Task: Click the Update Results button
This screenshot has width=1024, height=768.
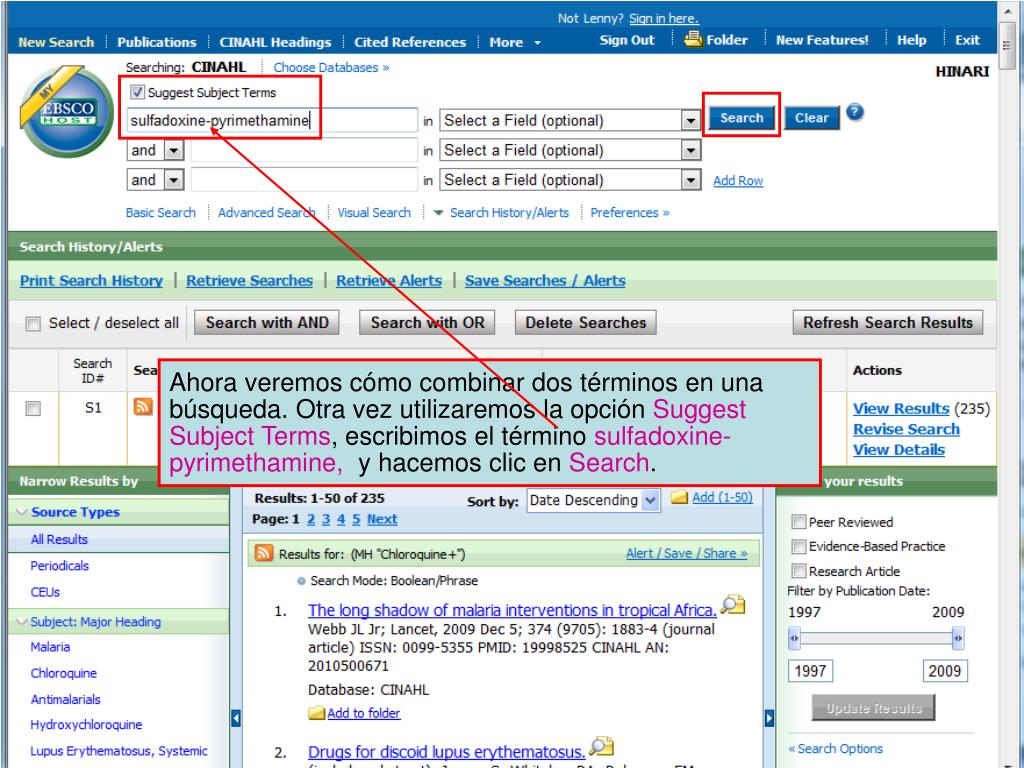Action: 874,708
